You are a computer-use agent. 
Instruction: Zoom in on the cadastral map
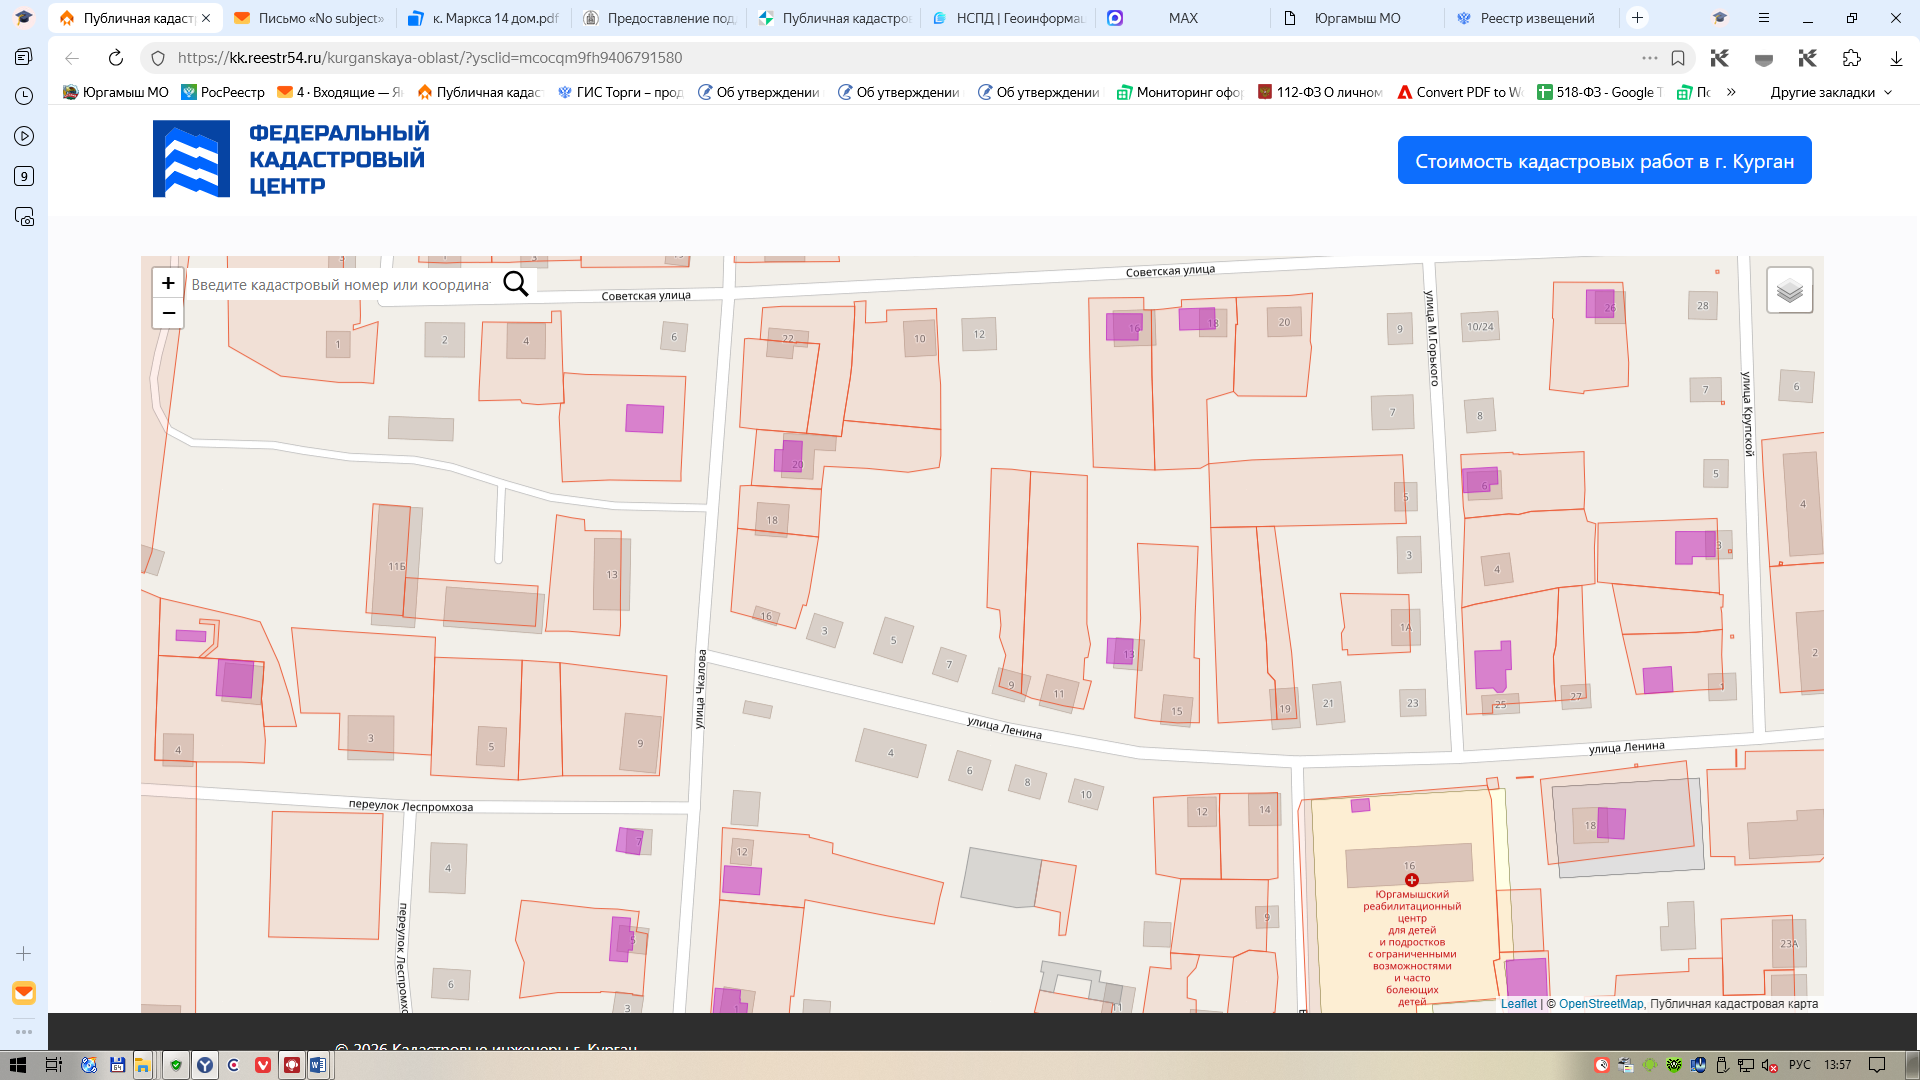(x=168, y=283)
